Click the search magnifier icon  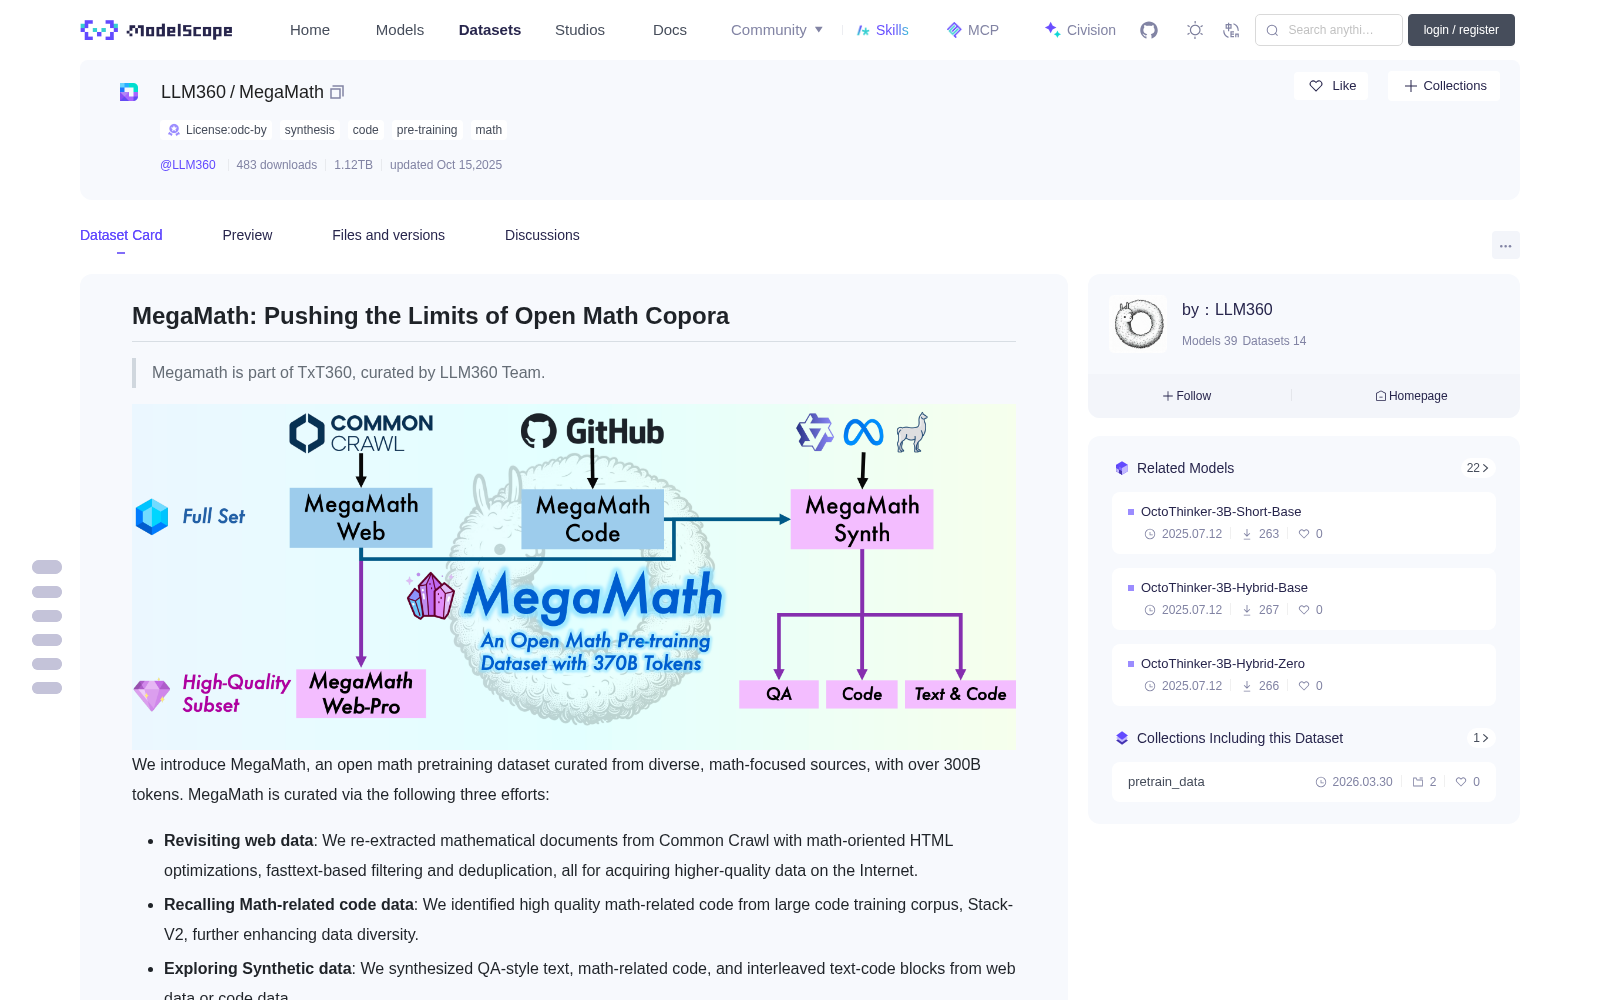tap(1272, 30)
